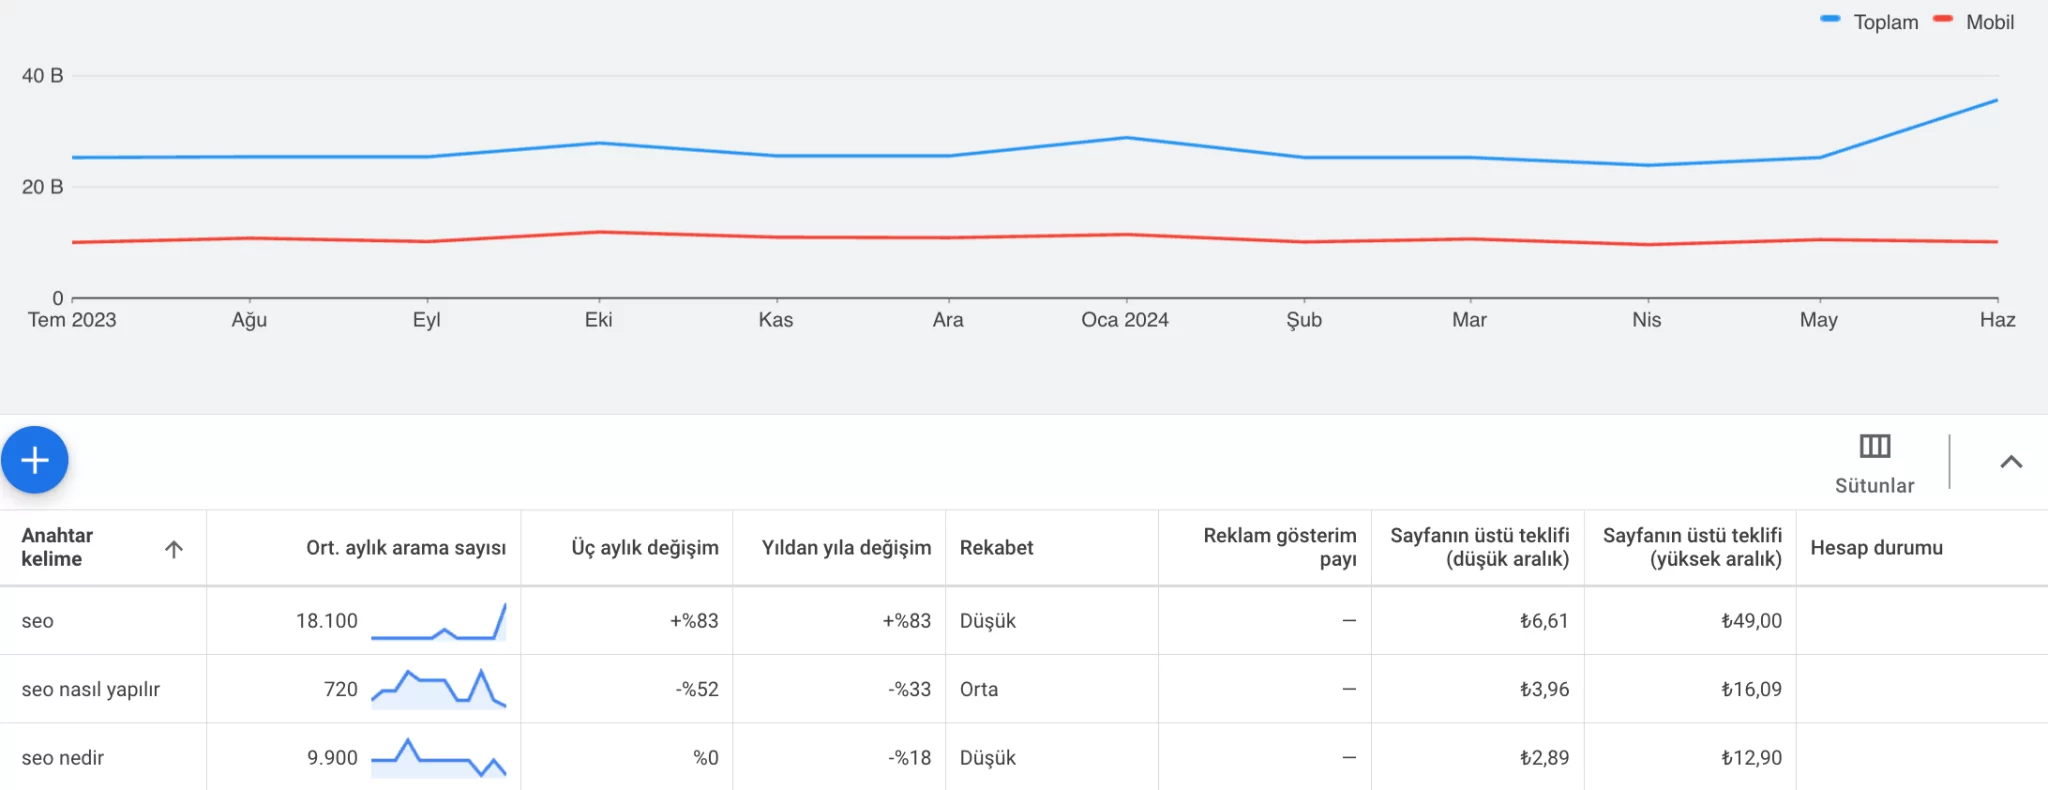Select the keyword 'seo nedir'

(x=62, y=758)
